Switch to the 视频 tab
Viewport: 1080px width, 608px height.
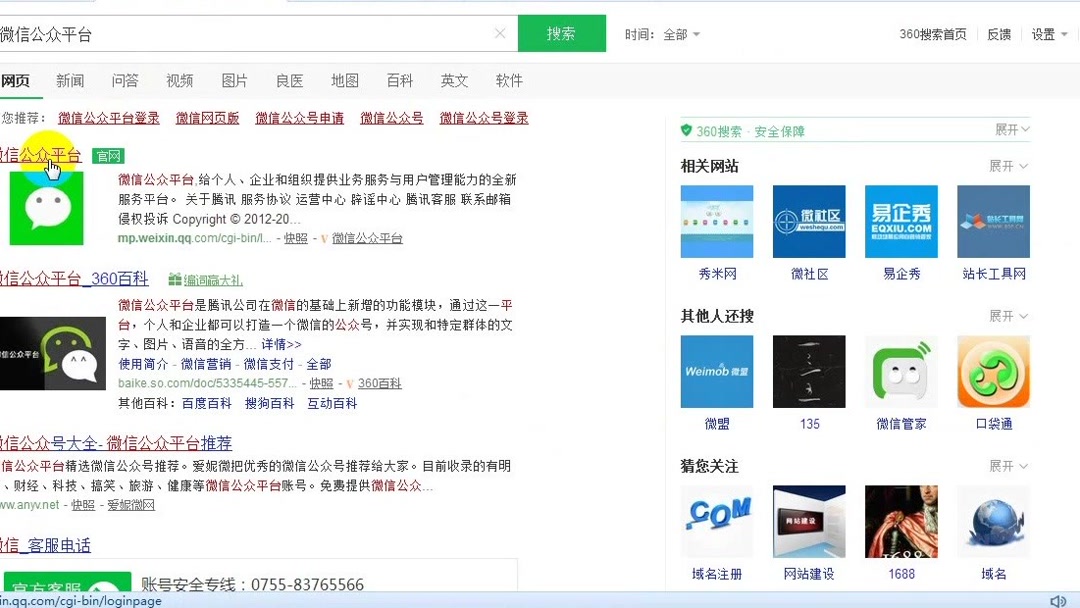click(179, 80)
